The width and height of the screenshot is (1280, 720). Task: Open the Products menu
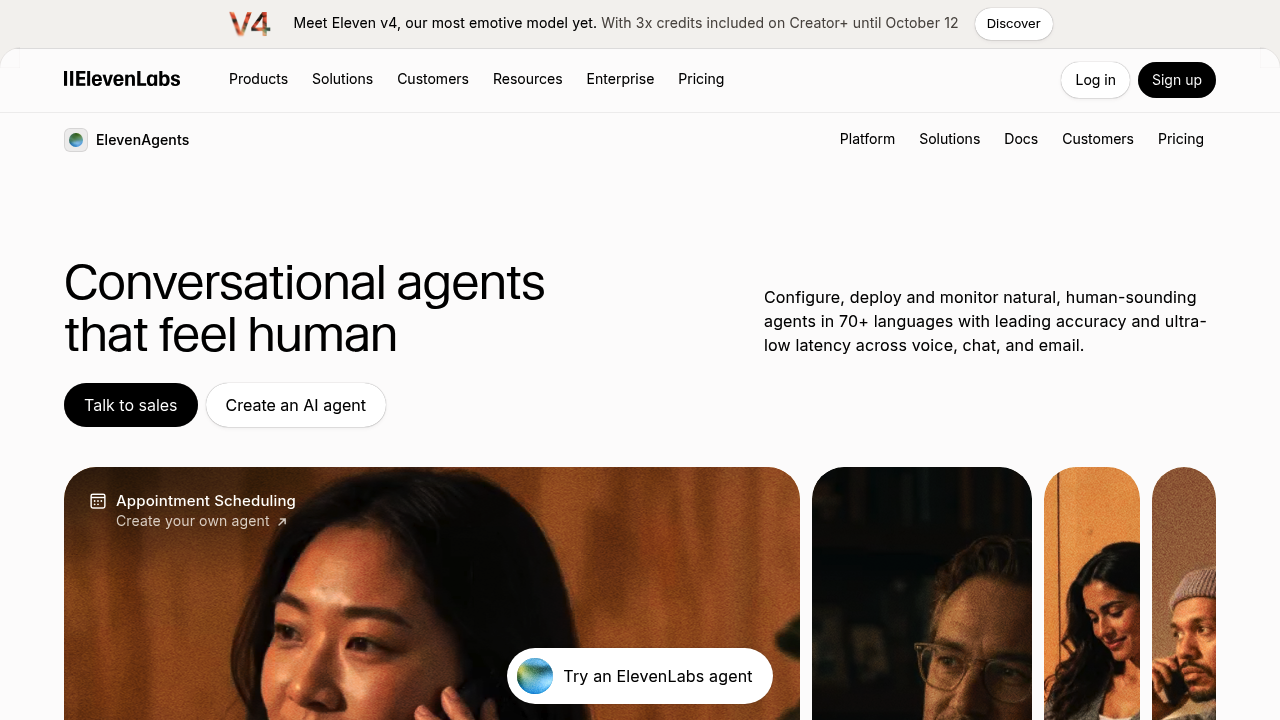258,79
